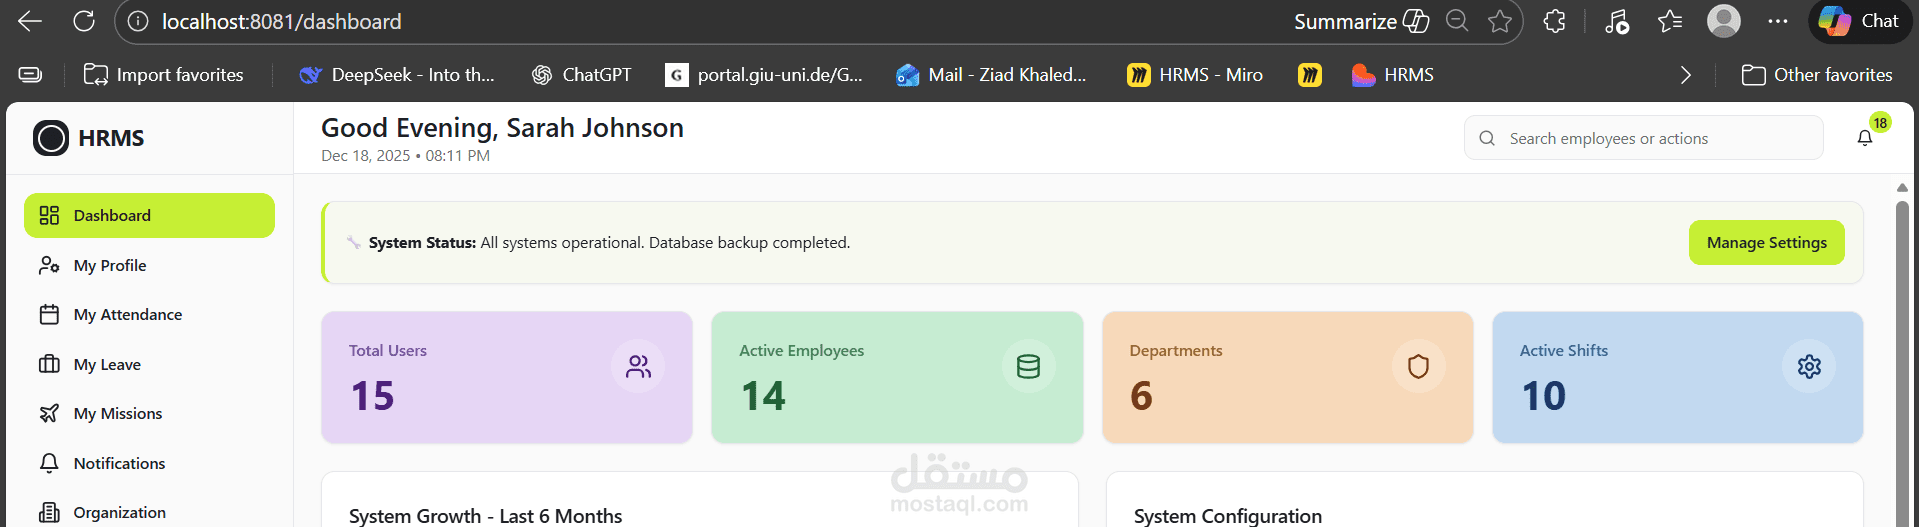Open Import favorites bookmark

[x=164, y=75]
